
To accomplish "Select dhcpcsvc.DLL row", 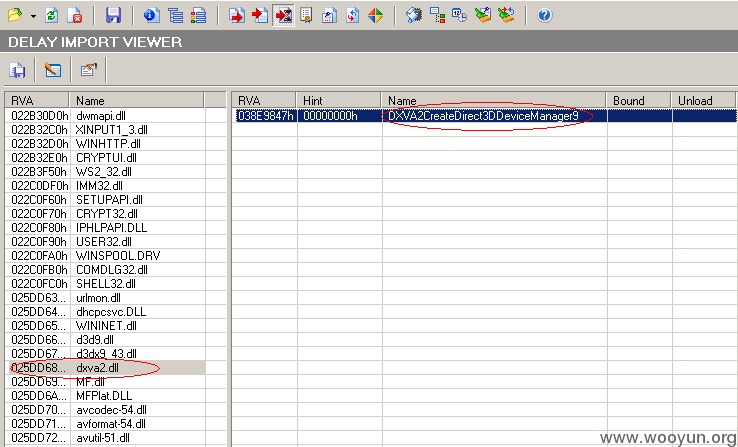I will (x=105, y=311).
